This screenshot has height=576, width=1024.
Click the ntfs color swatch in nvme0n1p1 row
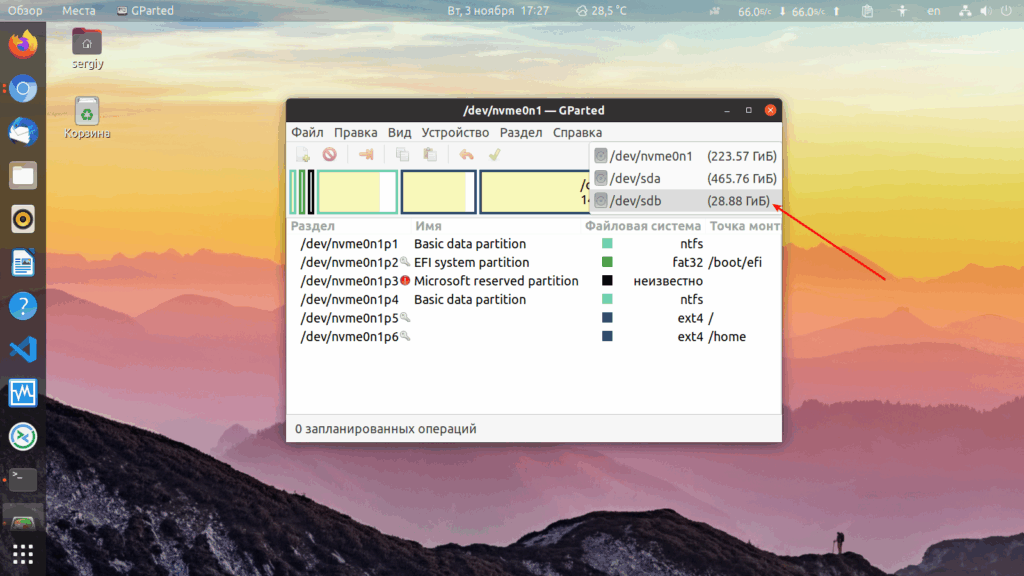click(607, 244)
